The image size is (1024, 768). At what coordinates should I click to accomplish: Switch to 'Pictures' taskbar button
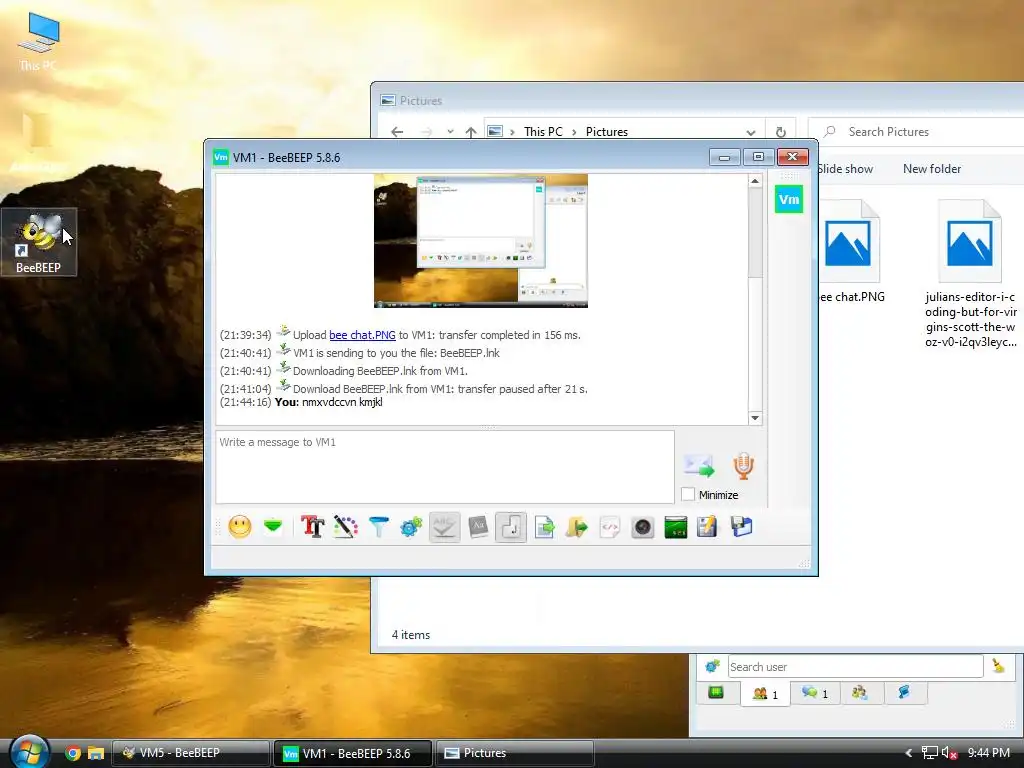[514, 753]
